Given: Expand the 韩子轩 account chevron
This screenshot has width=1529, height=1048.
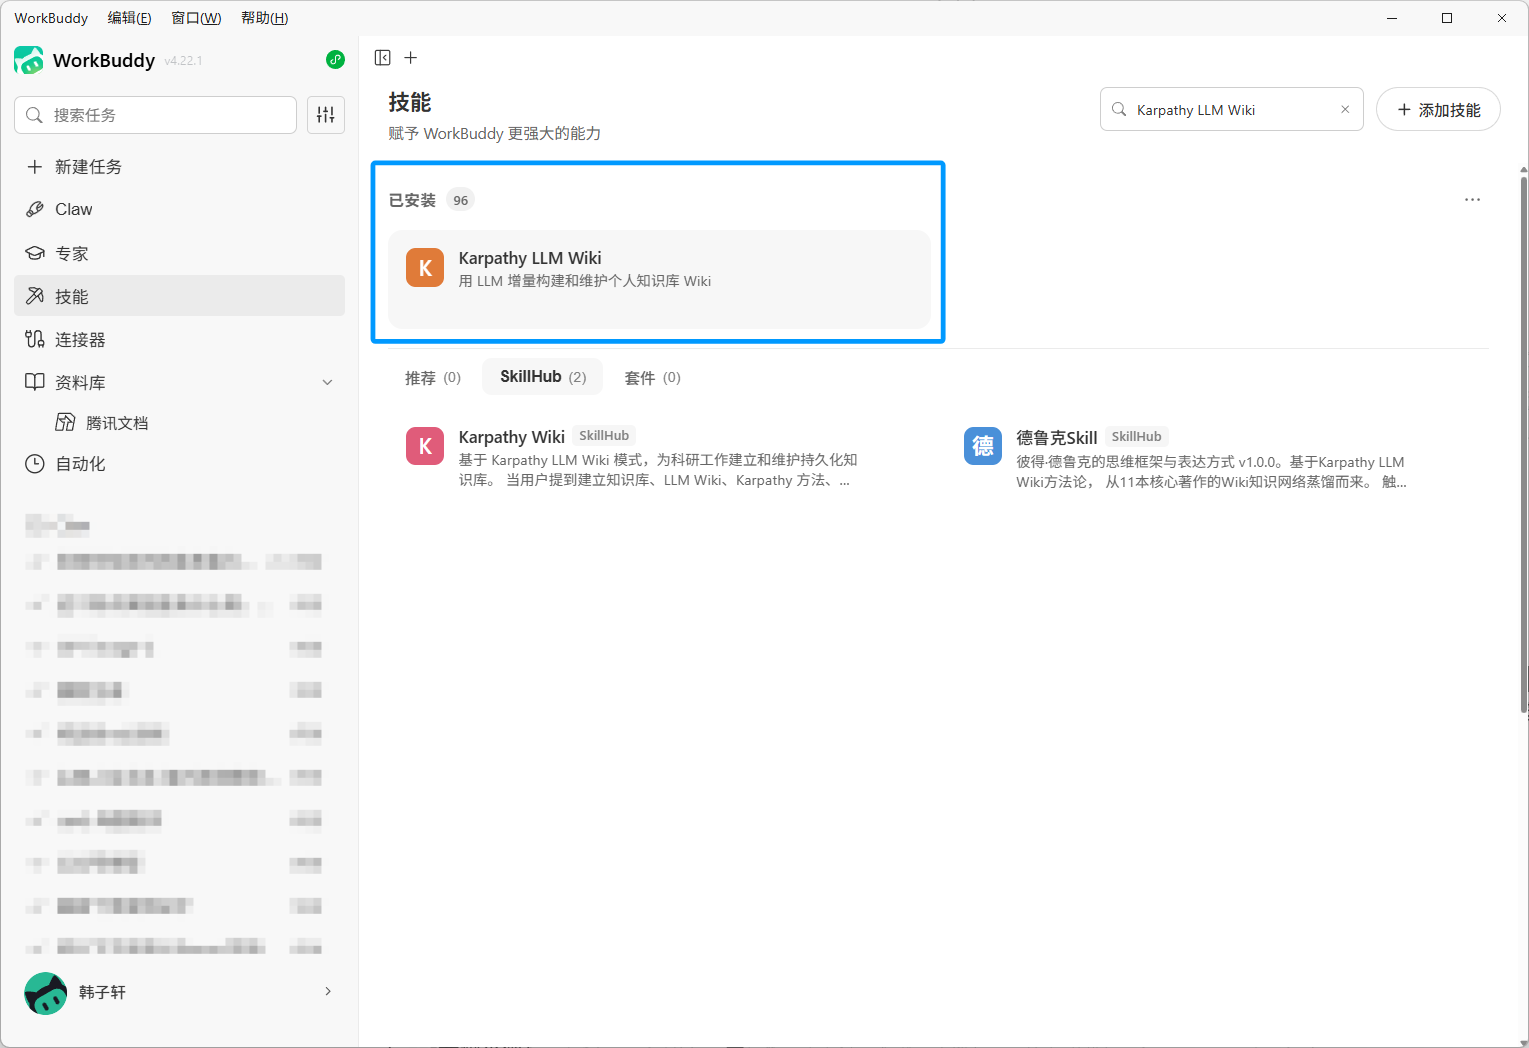Looking at the screenshot, I should [x=328, y=992].
